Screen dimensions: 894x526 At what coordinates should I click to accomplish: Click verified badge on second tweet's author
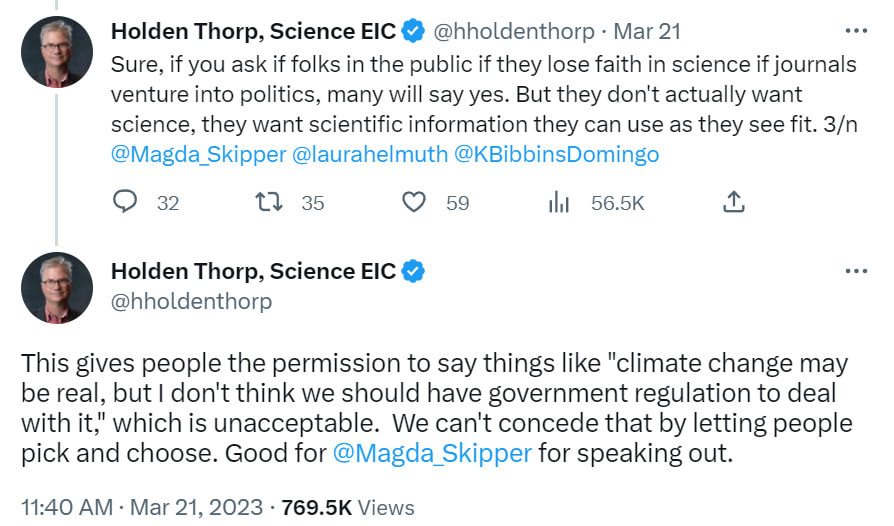(413, 271)
